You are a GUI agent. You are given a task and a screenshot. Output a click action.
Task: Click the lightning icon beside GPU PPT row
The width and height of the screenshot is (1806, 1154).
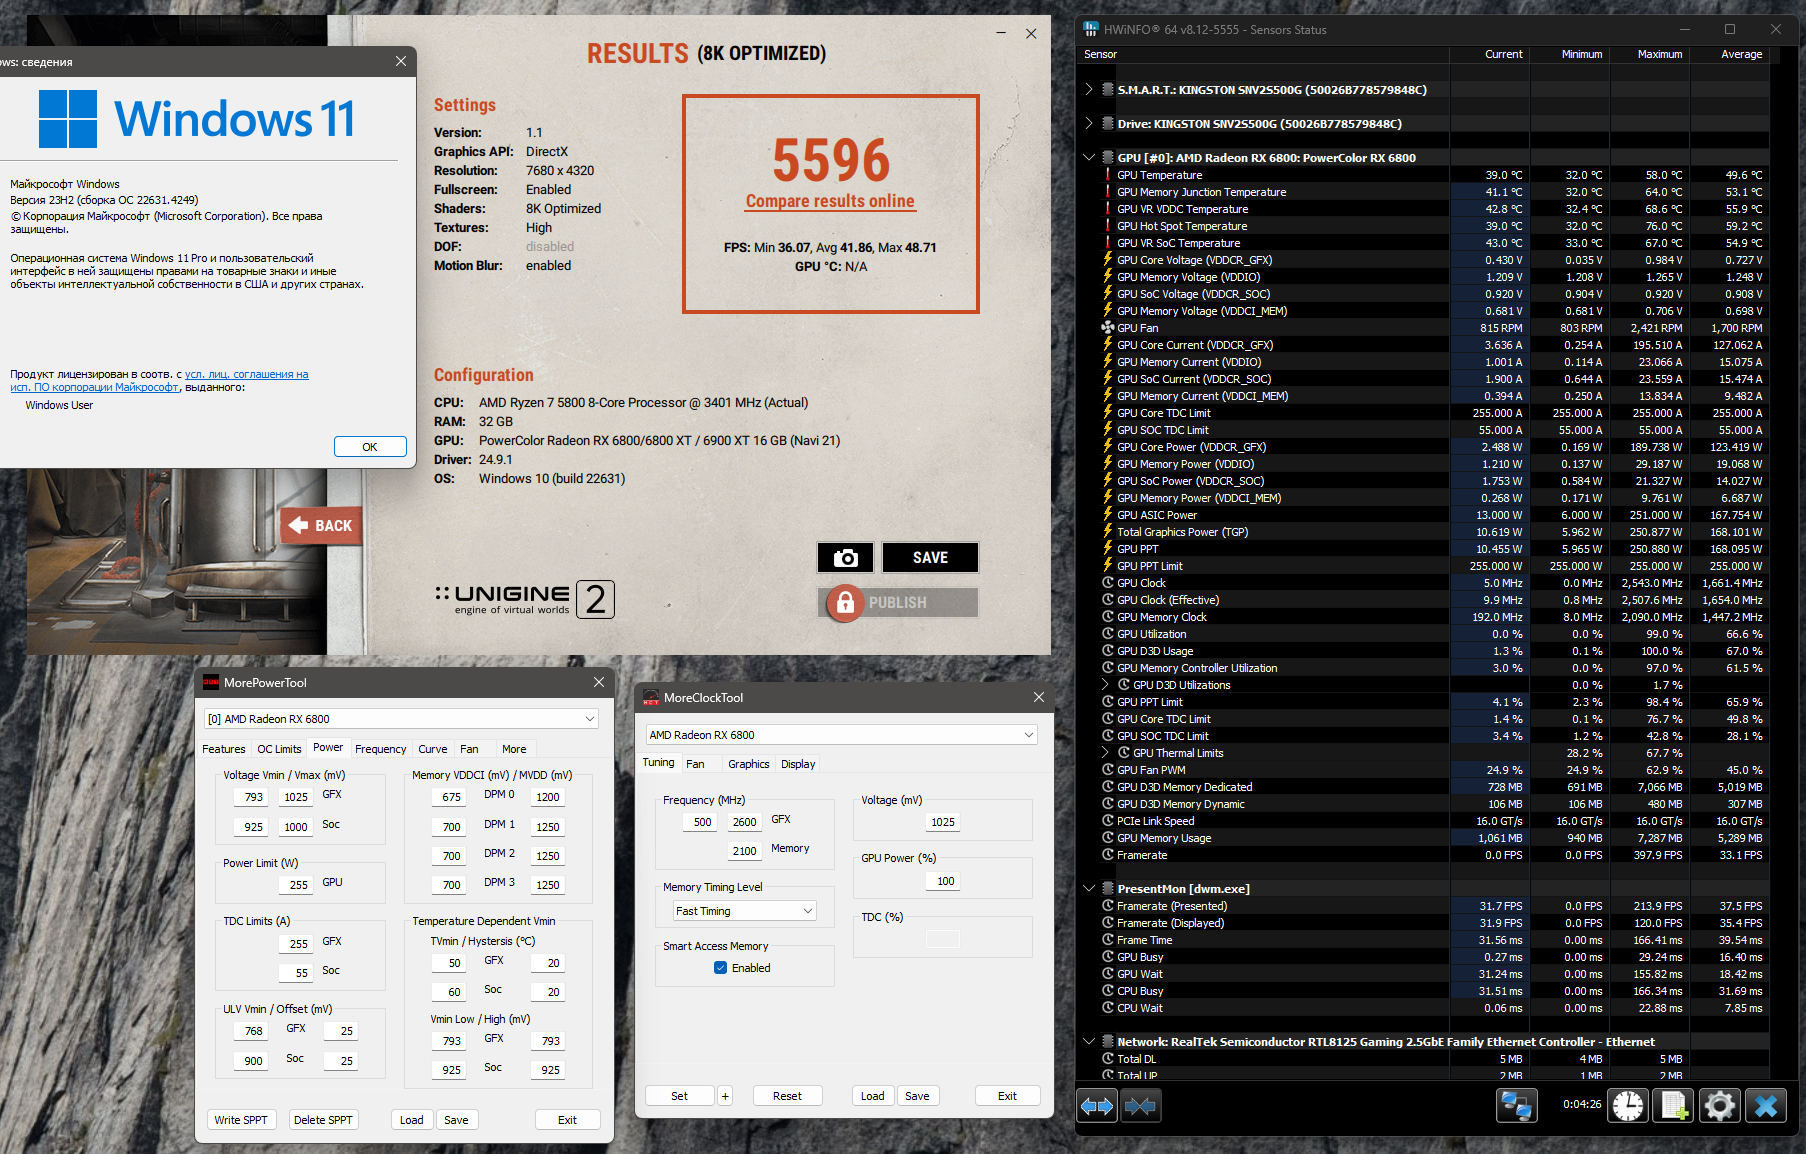(x=1108, y=549)
